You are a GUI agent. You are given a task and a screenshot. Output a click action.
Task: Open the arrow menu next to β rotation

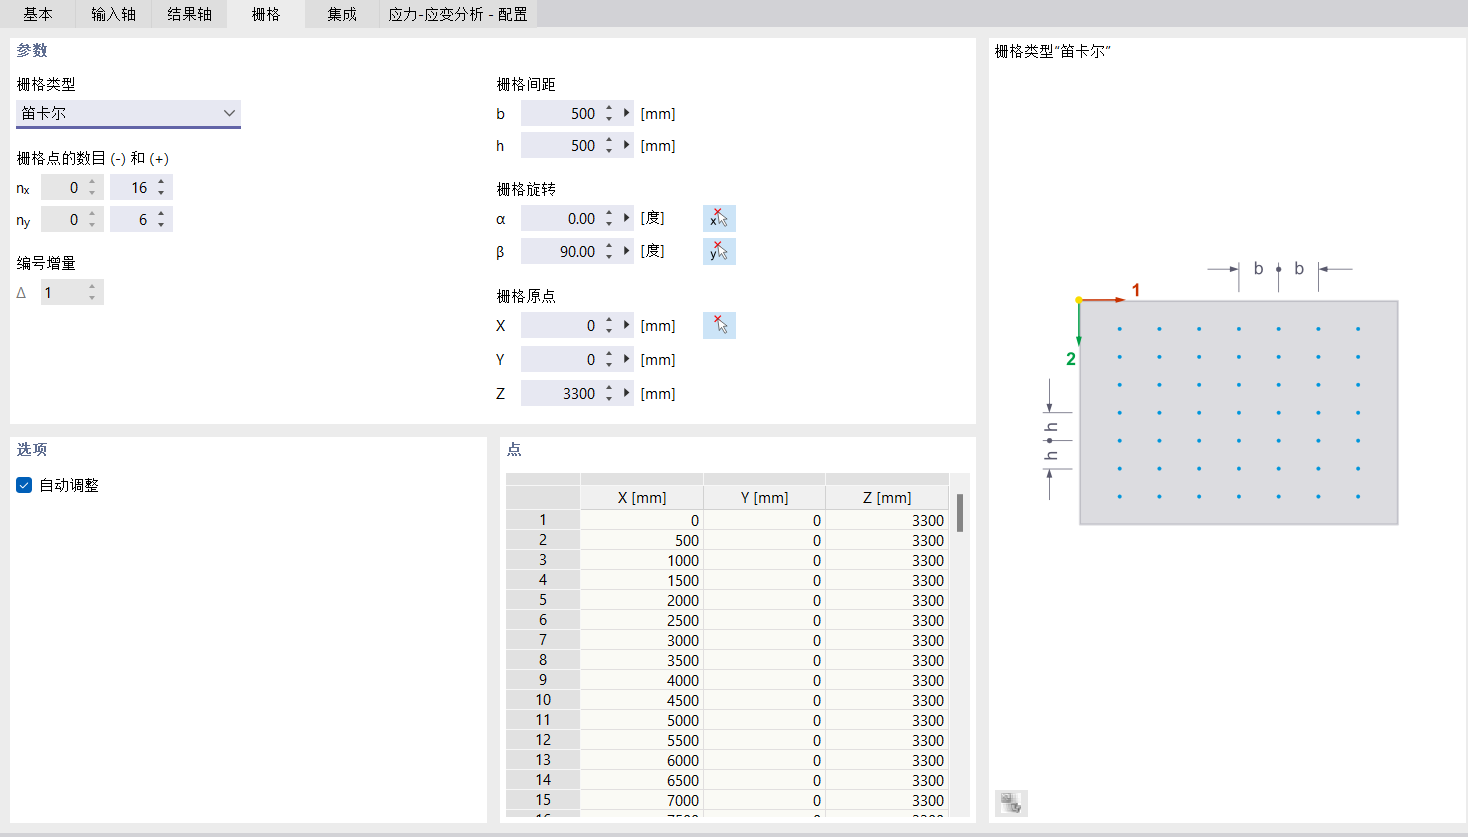tap(627, 251)
